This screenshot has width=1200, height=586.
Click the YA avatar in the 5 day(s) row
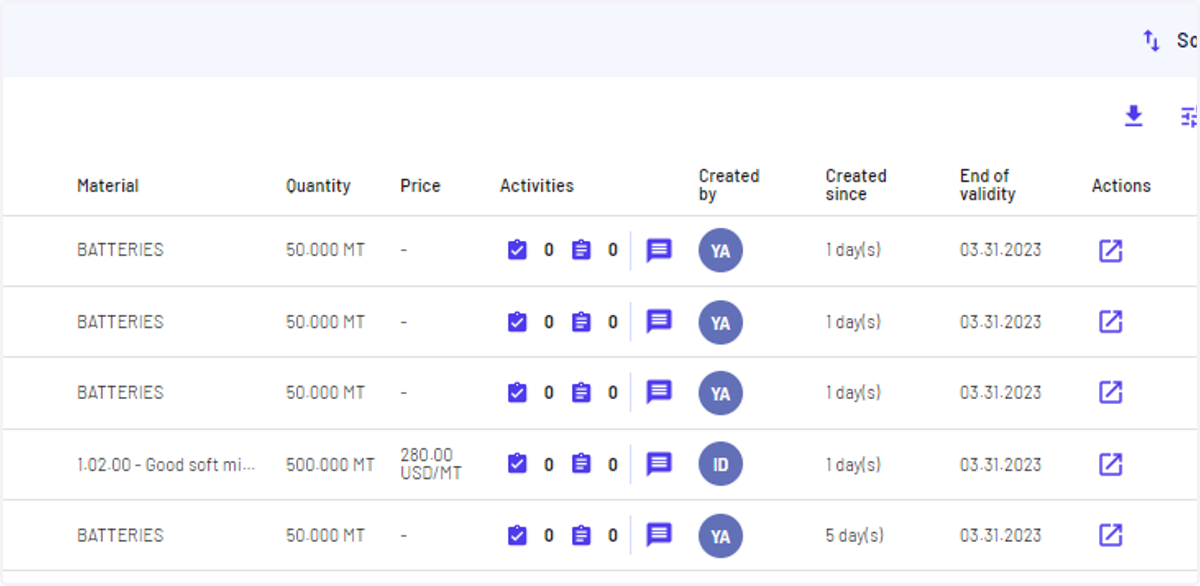tap(721, 536)
